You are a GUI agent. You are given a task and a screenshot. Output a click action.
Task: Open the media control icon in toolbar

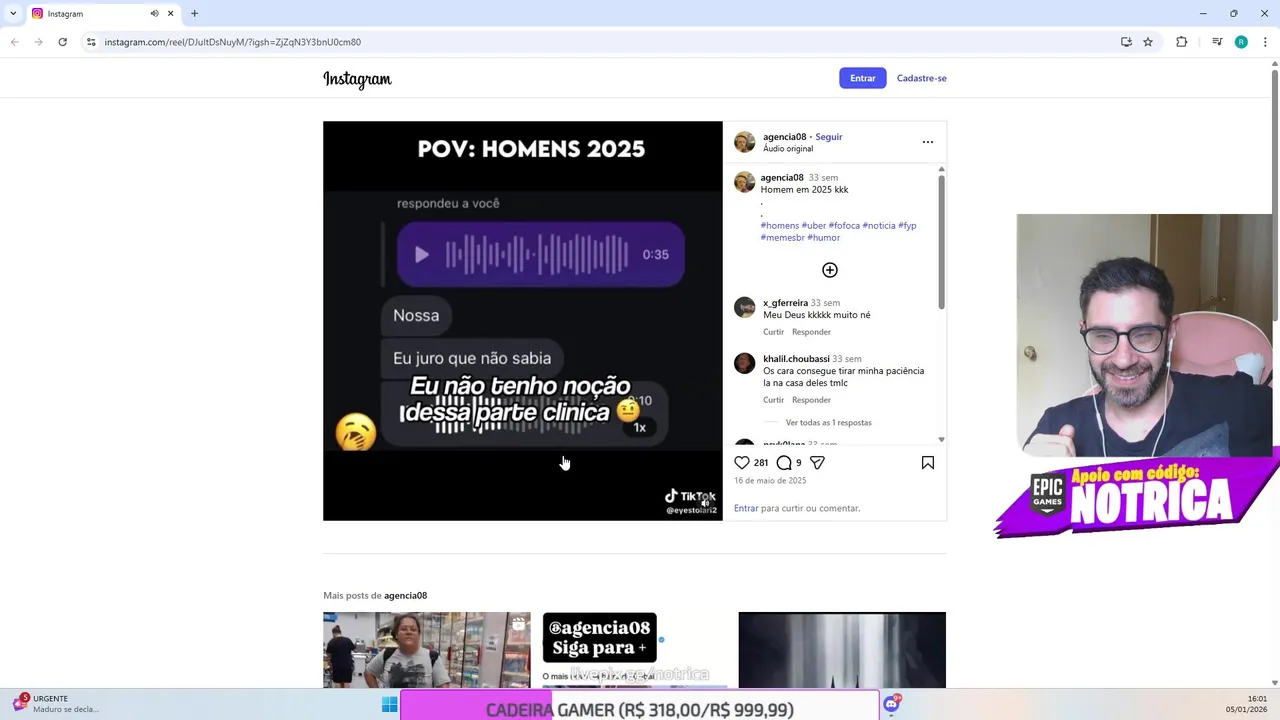tap(1217, 42)
